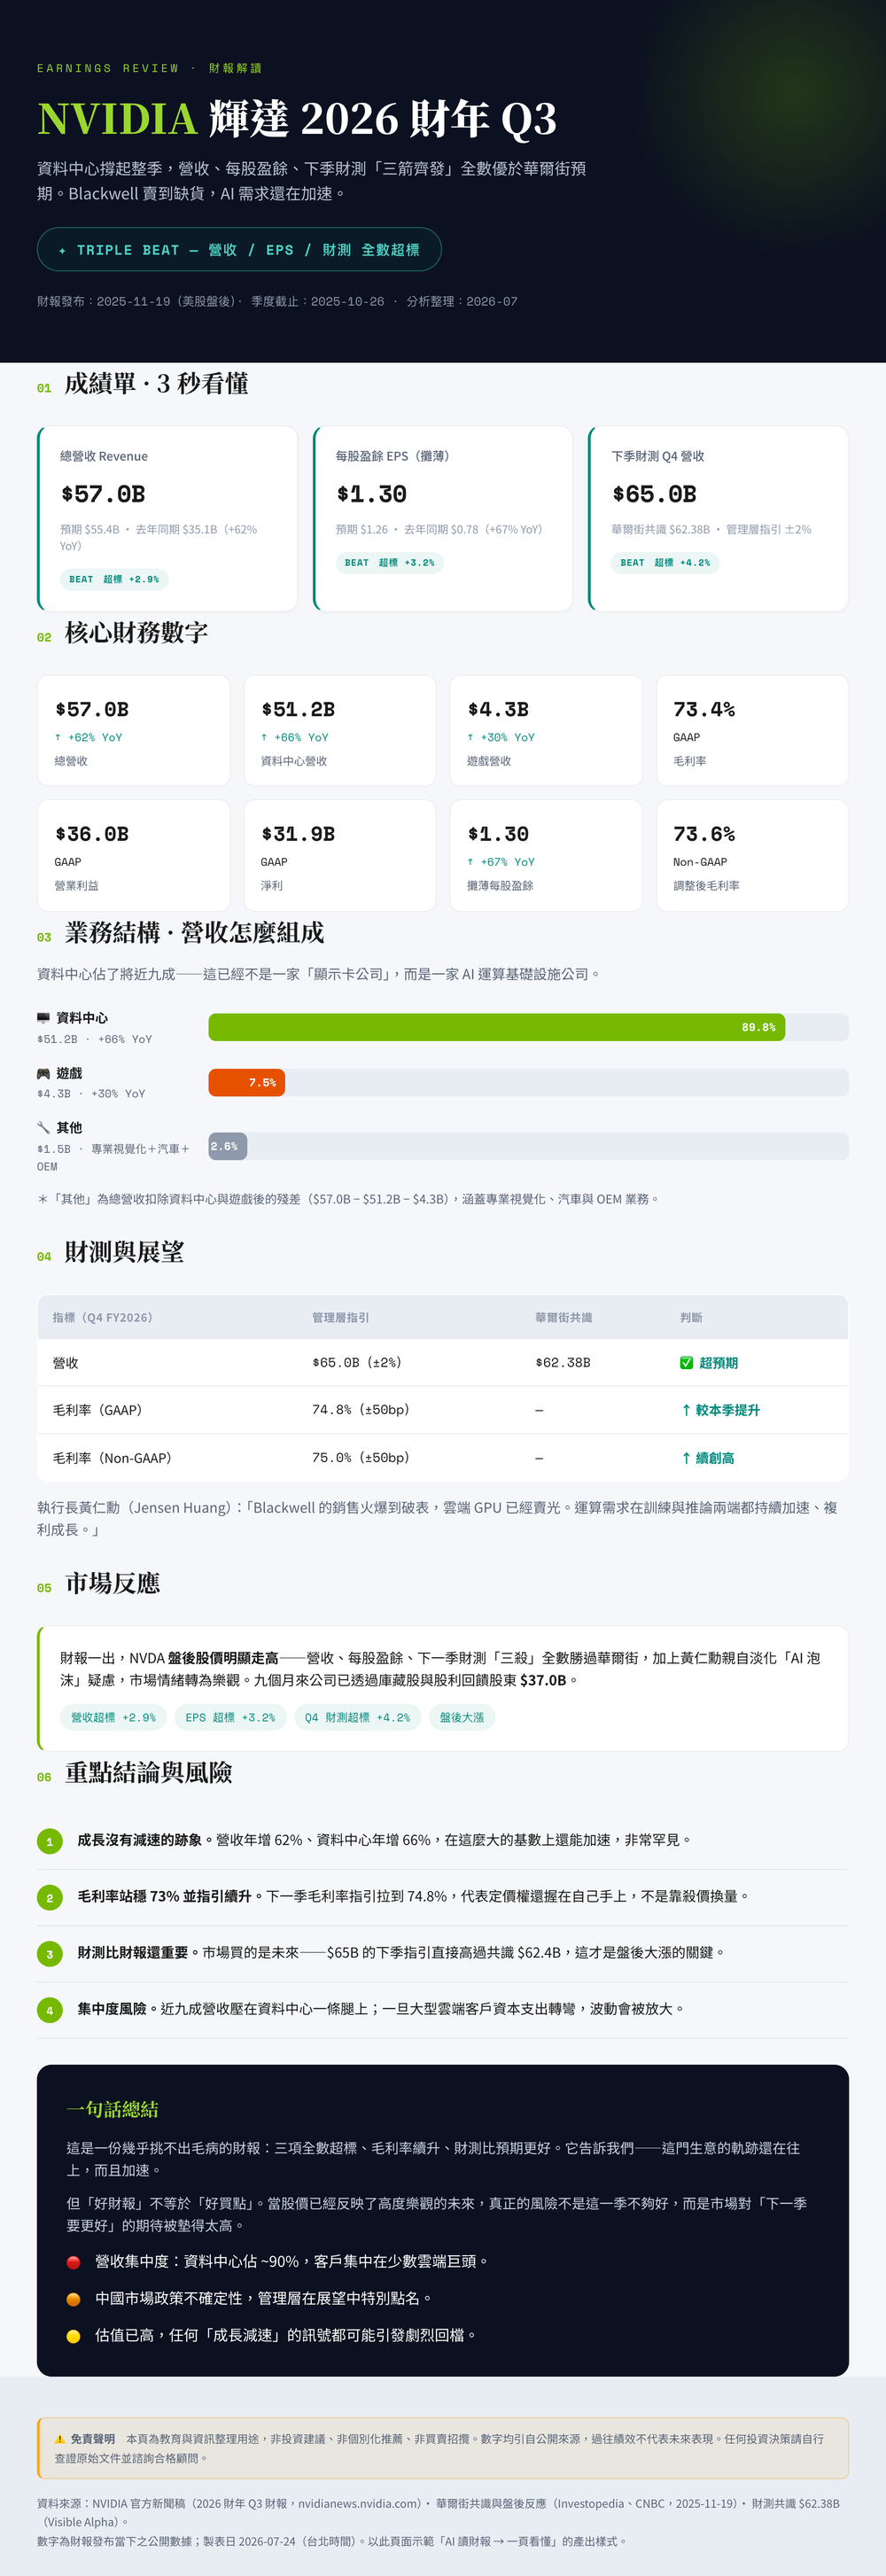Click the NVIDIA 輝達 2026 財年 Q3 title
The width and height of the screenshot is (886, 2576).
pyautogui.click(x=297, y=119)
